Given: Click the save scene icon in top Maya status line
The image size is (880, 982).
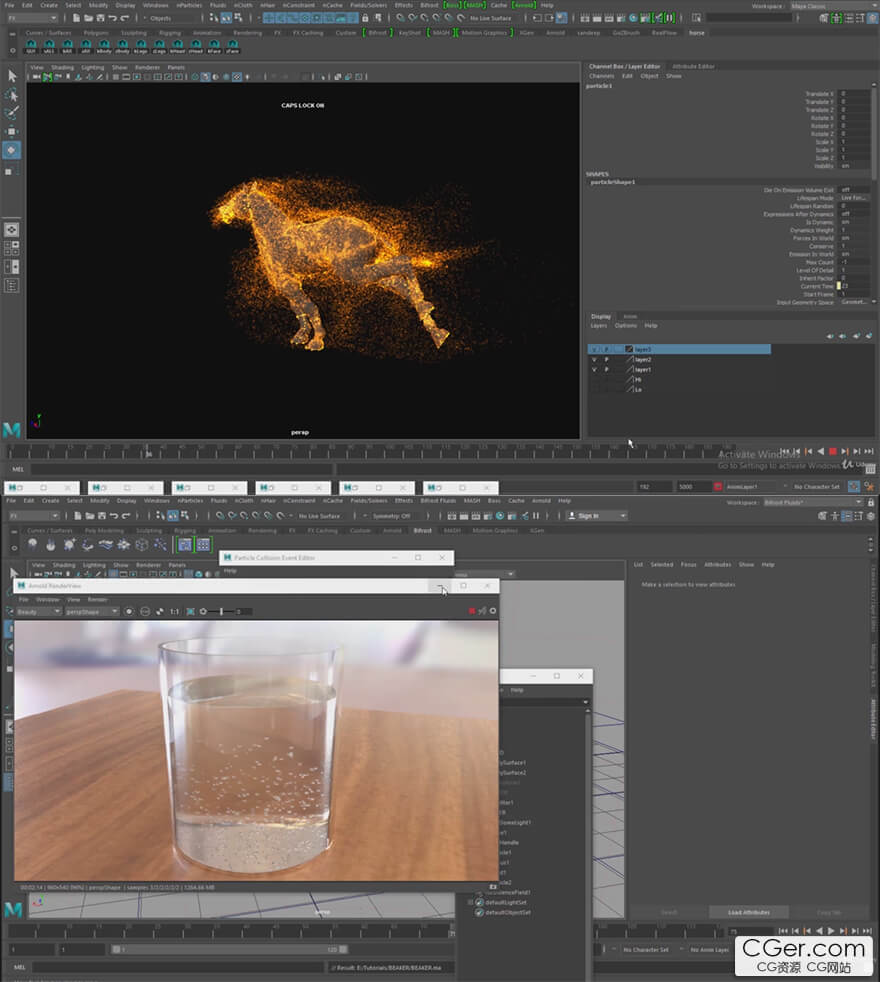Looking at the screenshot, I should (100, 18).
